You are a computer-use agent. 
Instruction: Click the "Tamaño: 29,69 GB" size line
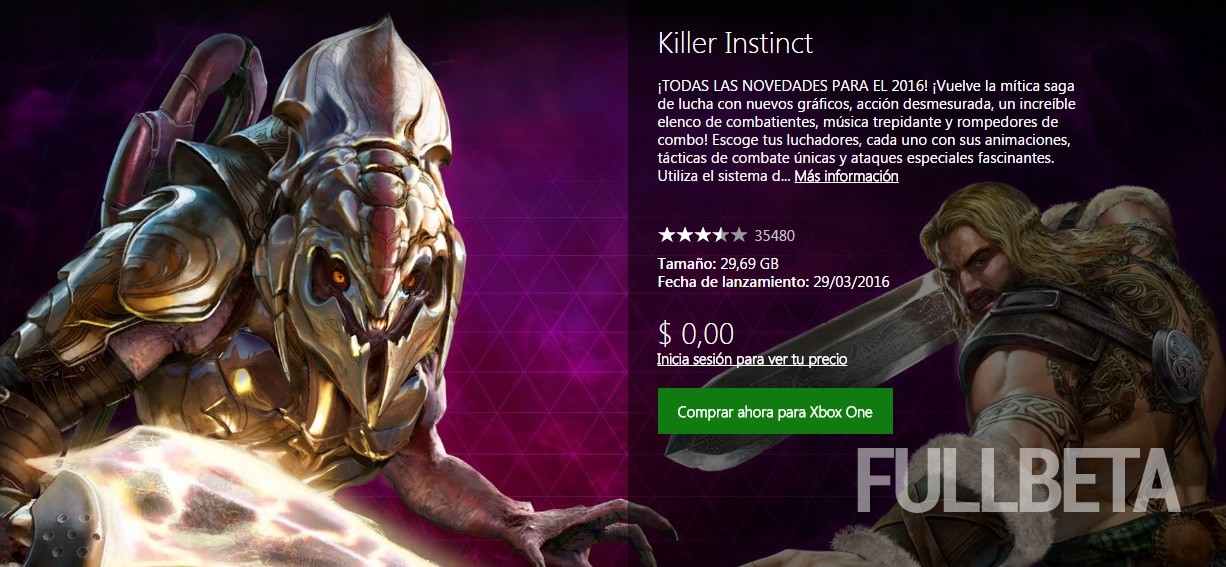[x=718, y=264]
